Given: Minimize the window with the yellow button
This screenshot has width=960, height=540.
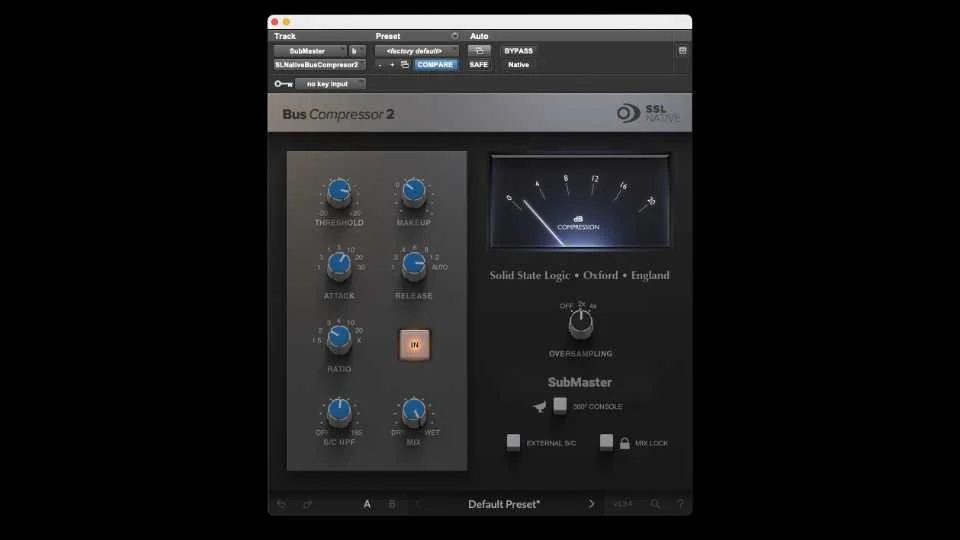Looking at the screenshot, I should click(286, 22).
